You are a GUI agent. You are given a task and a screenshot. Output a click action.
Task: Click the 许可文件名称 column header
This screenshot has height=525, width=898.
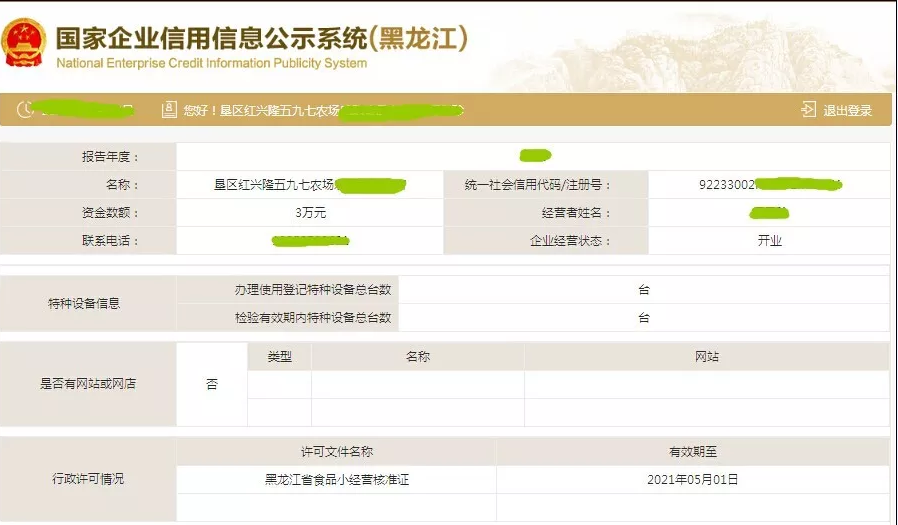pyautogui.click(x=337, y=452)
